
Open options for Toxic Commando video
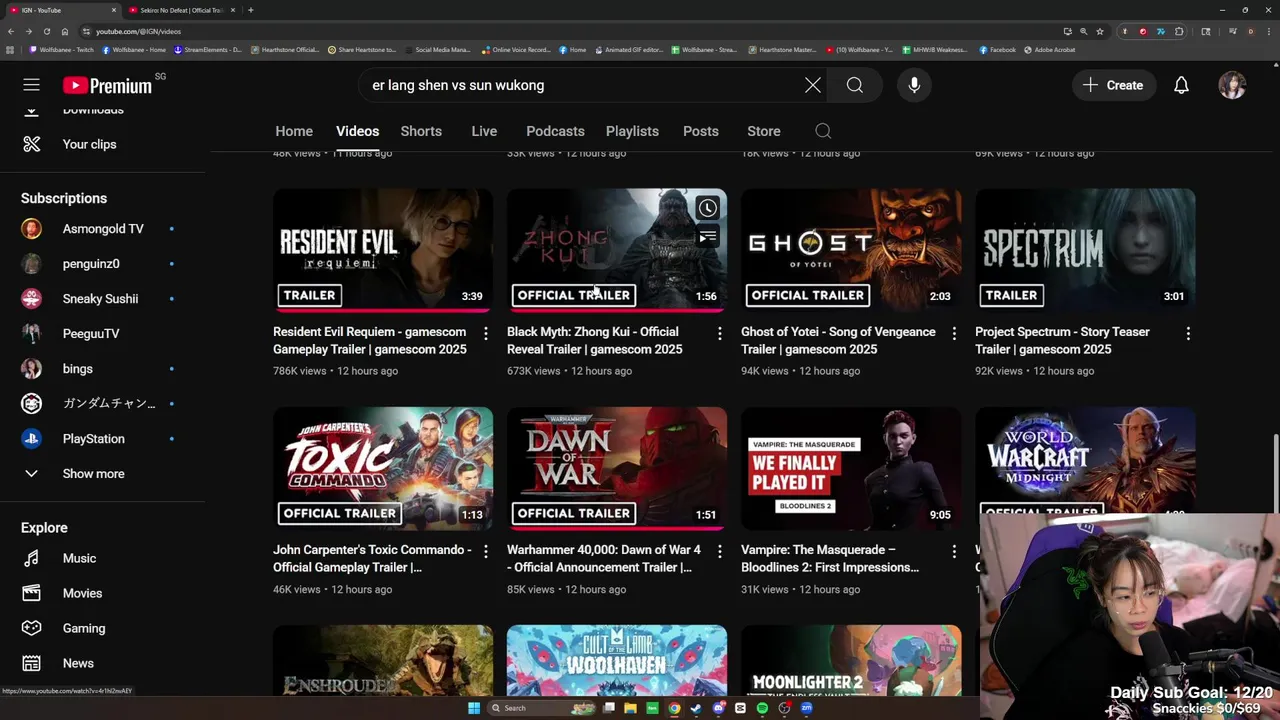click(x=486, y=551)
